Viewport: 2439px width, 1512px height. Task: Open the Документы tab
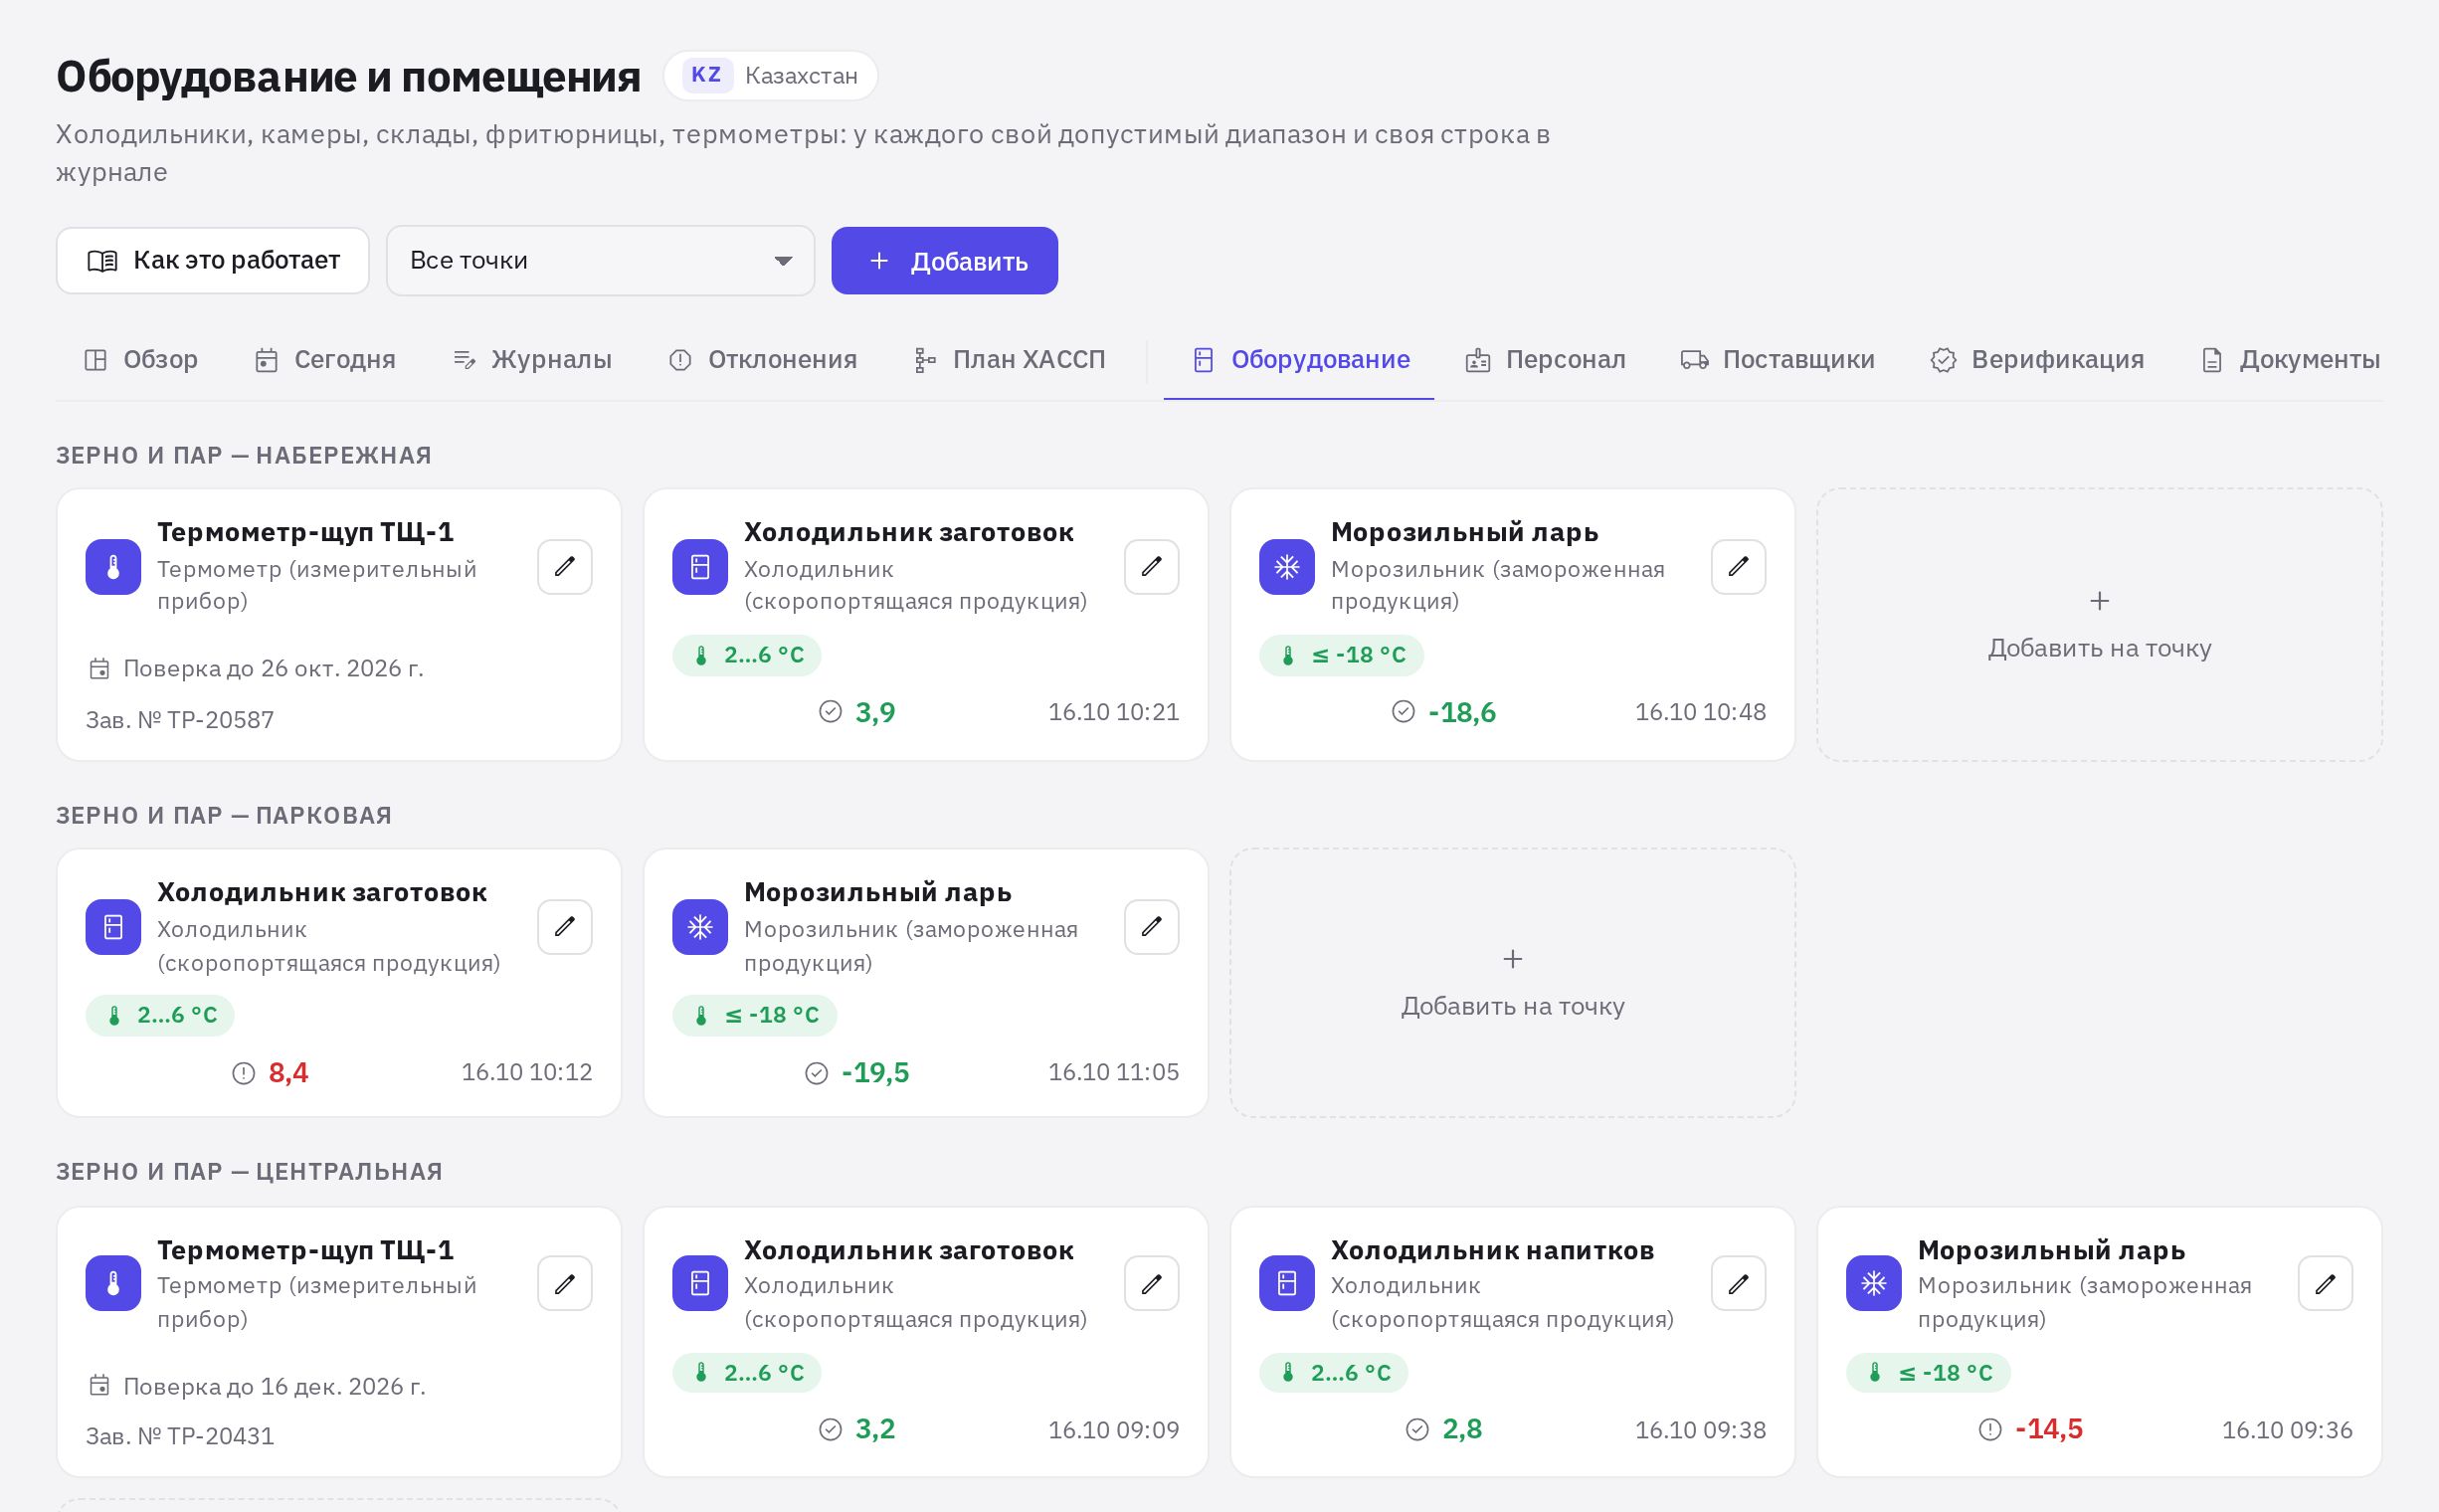[2290, 360]
